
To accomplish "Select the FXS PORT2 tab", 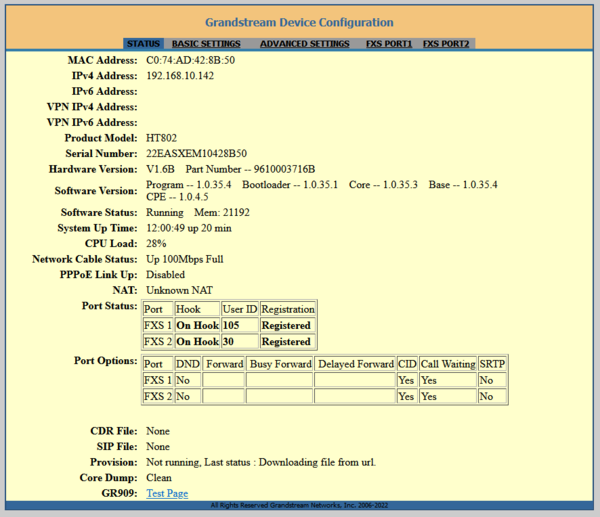I will pos(446,44).
